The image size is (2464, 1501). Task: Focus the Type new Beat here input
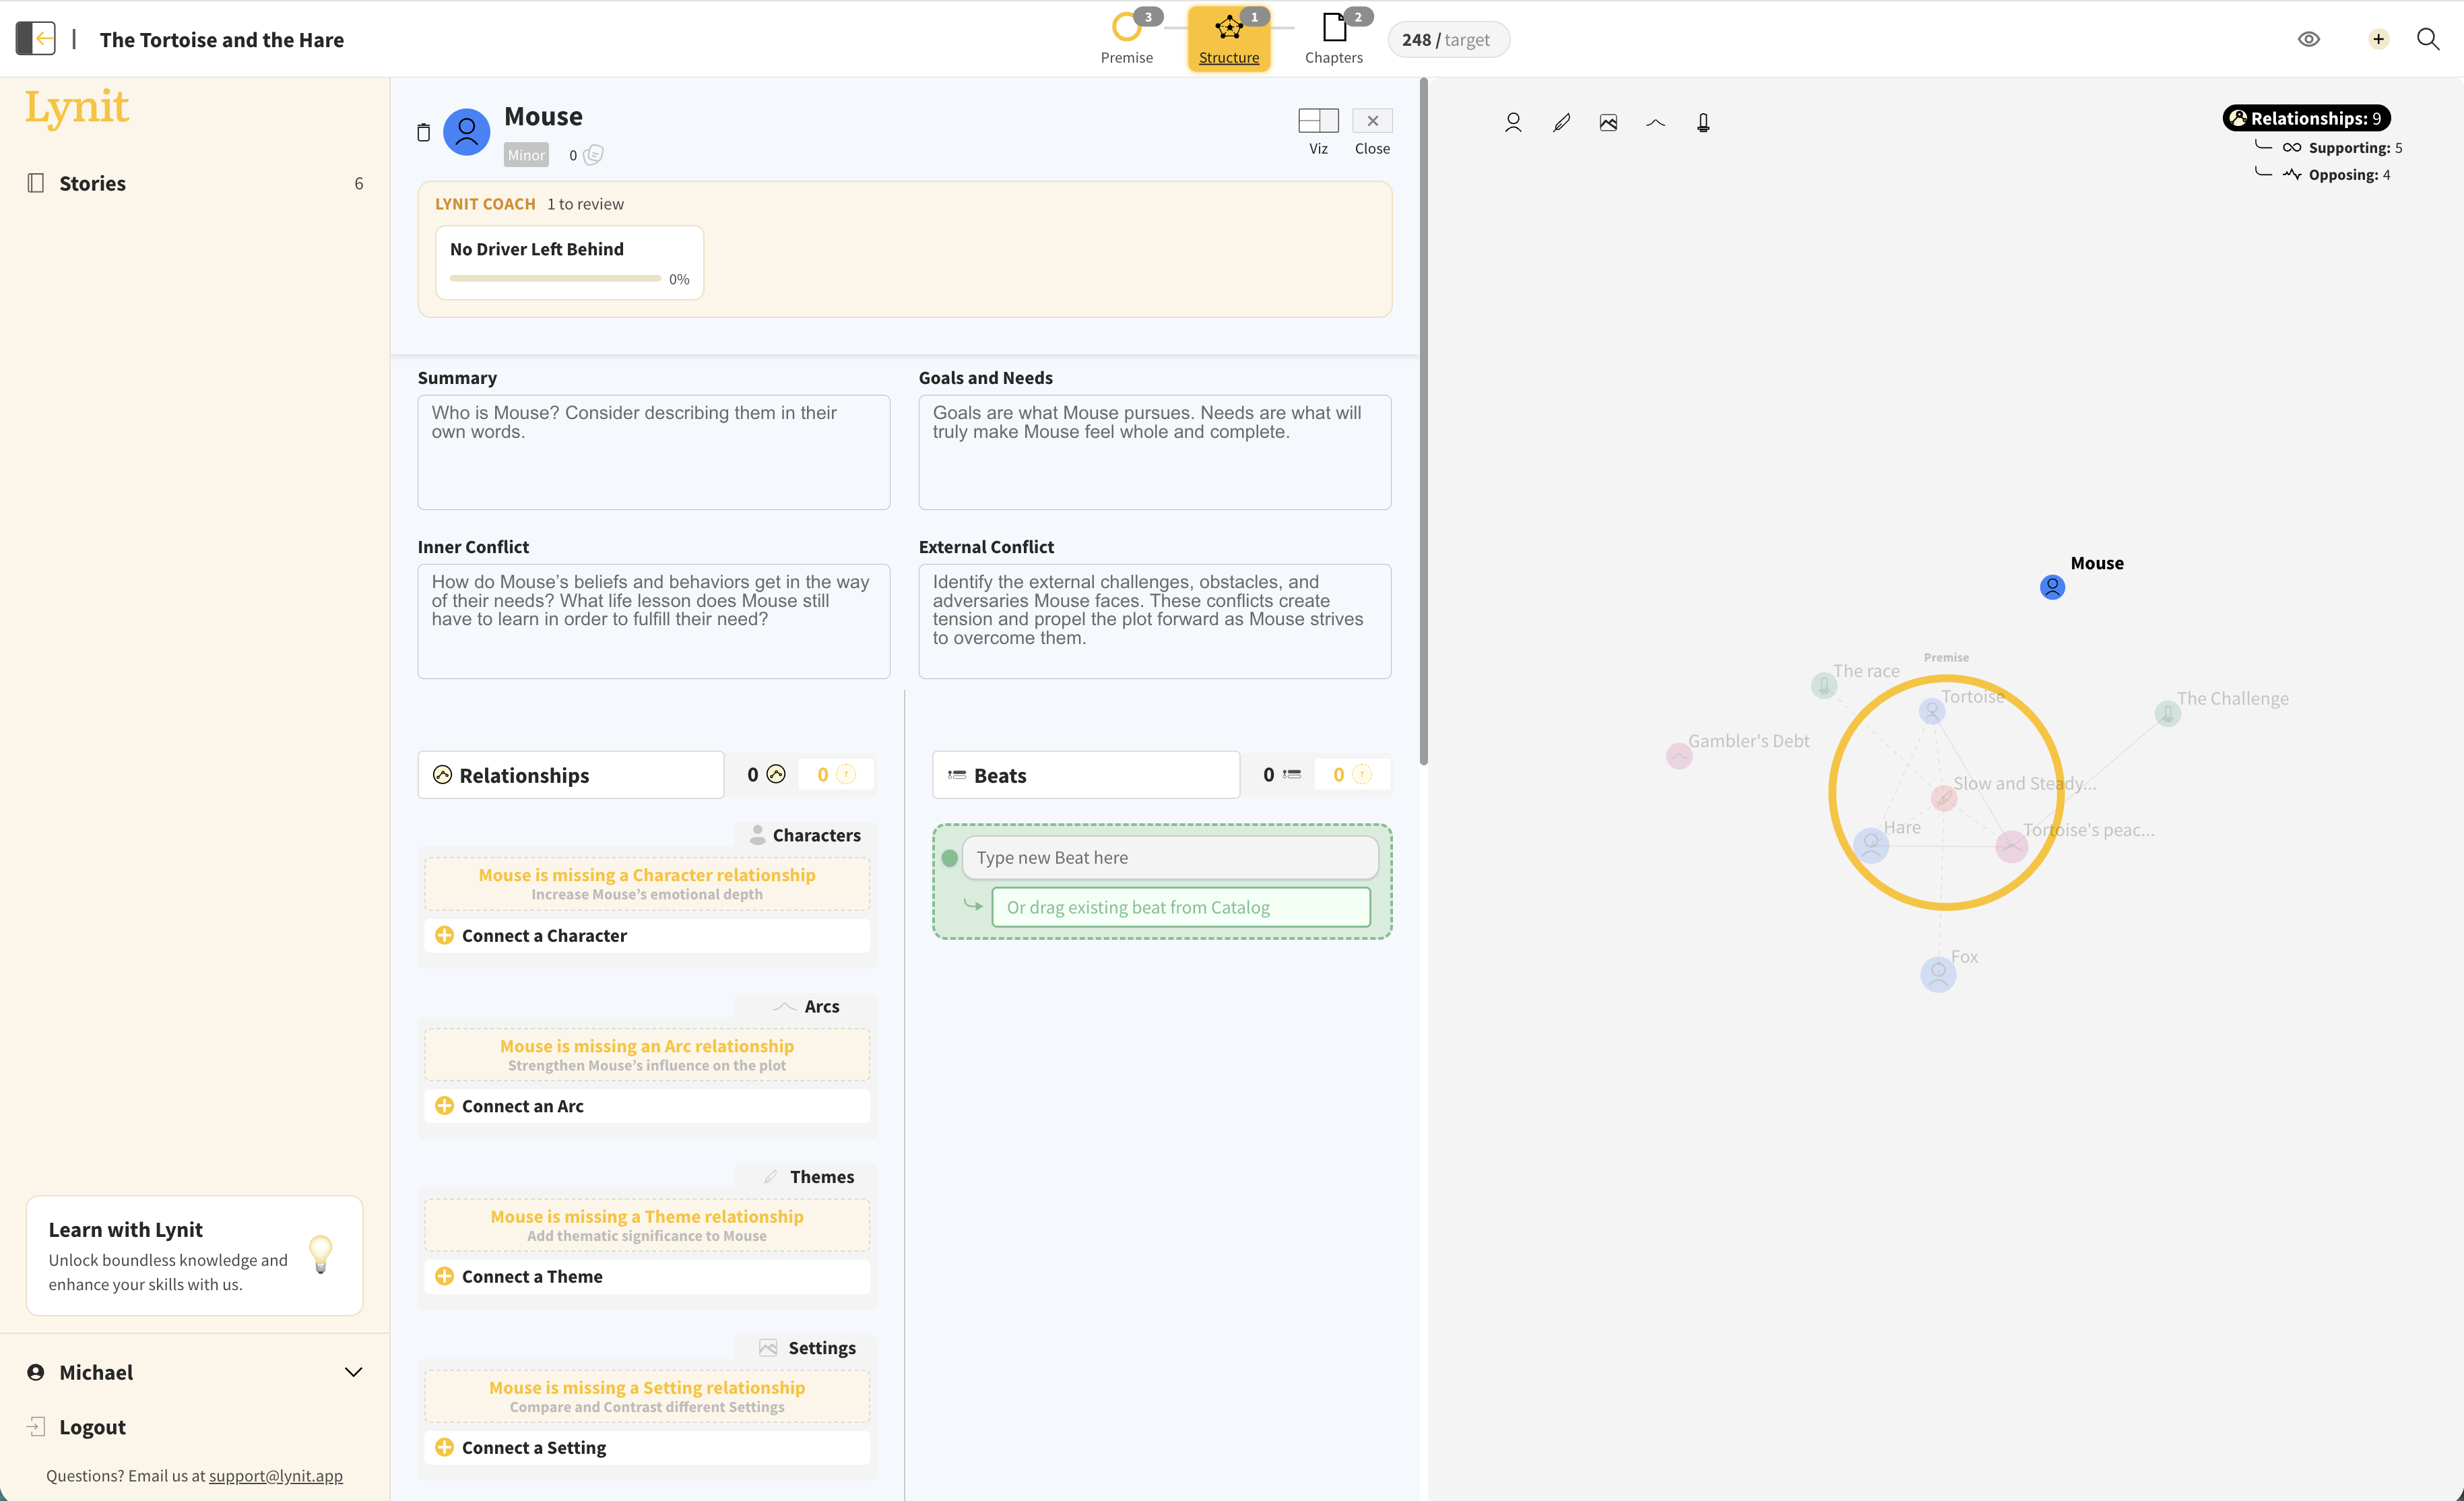point(1170,858)
